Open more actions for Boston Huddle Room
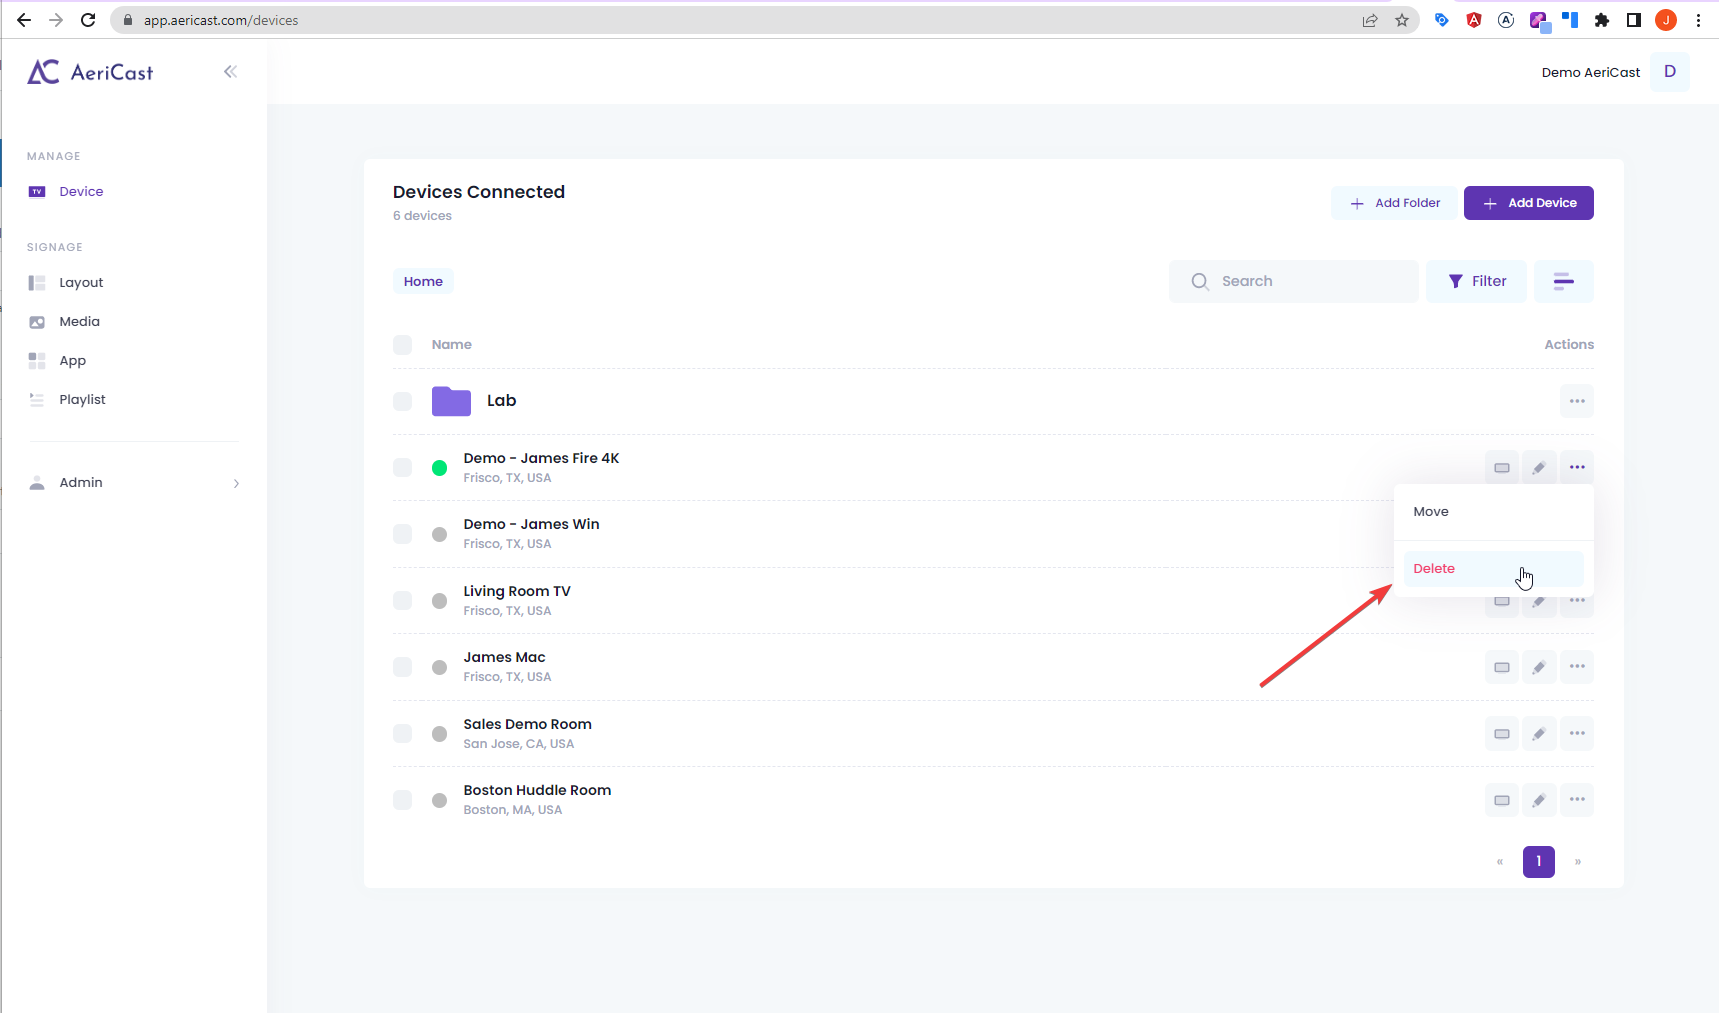 click(1577, 800)
